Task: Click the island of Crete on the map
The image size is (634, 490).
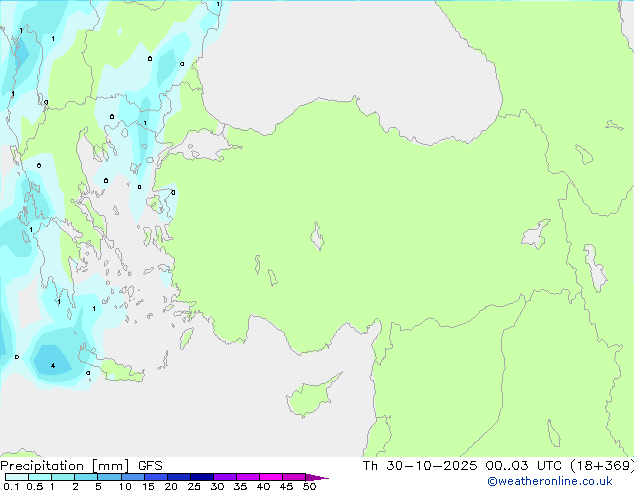Action: click(121, 371)
